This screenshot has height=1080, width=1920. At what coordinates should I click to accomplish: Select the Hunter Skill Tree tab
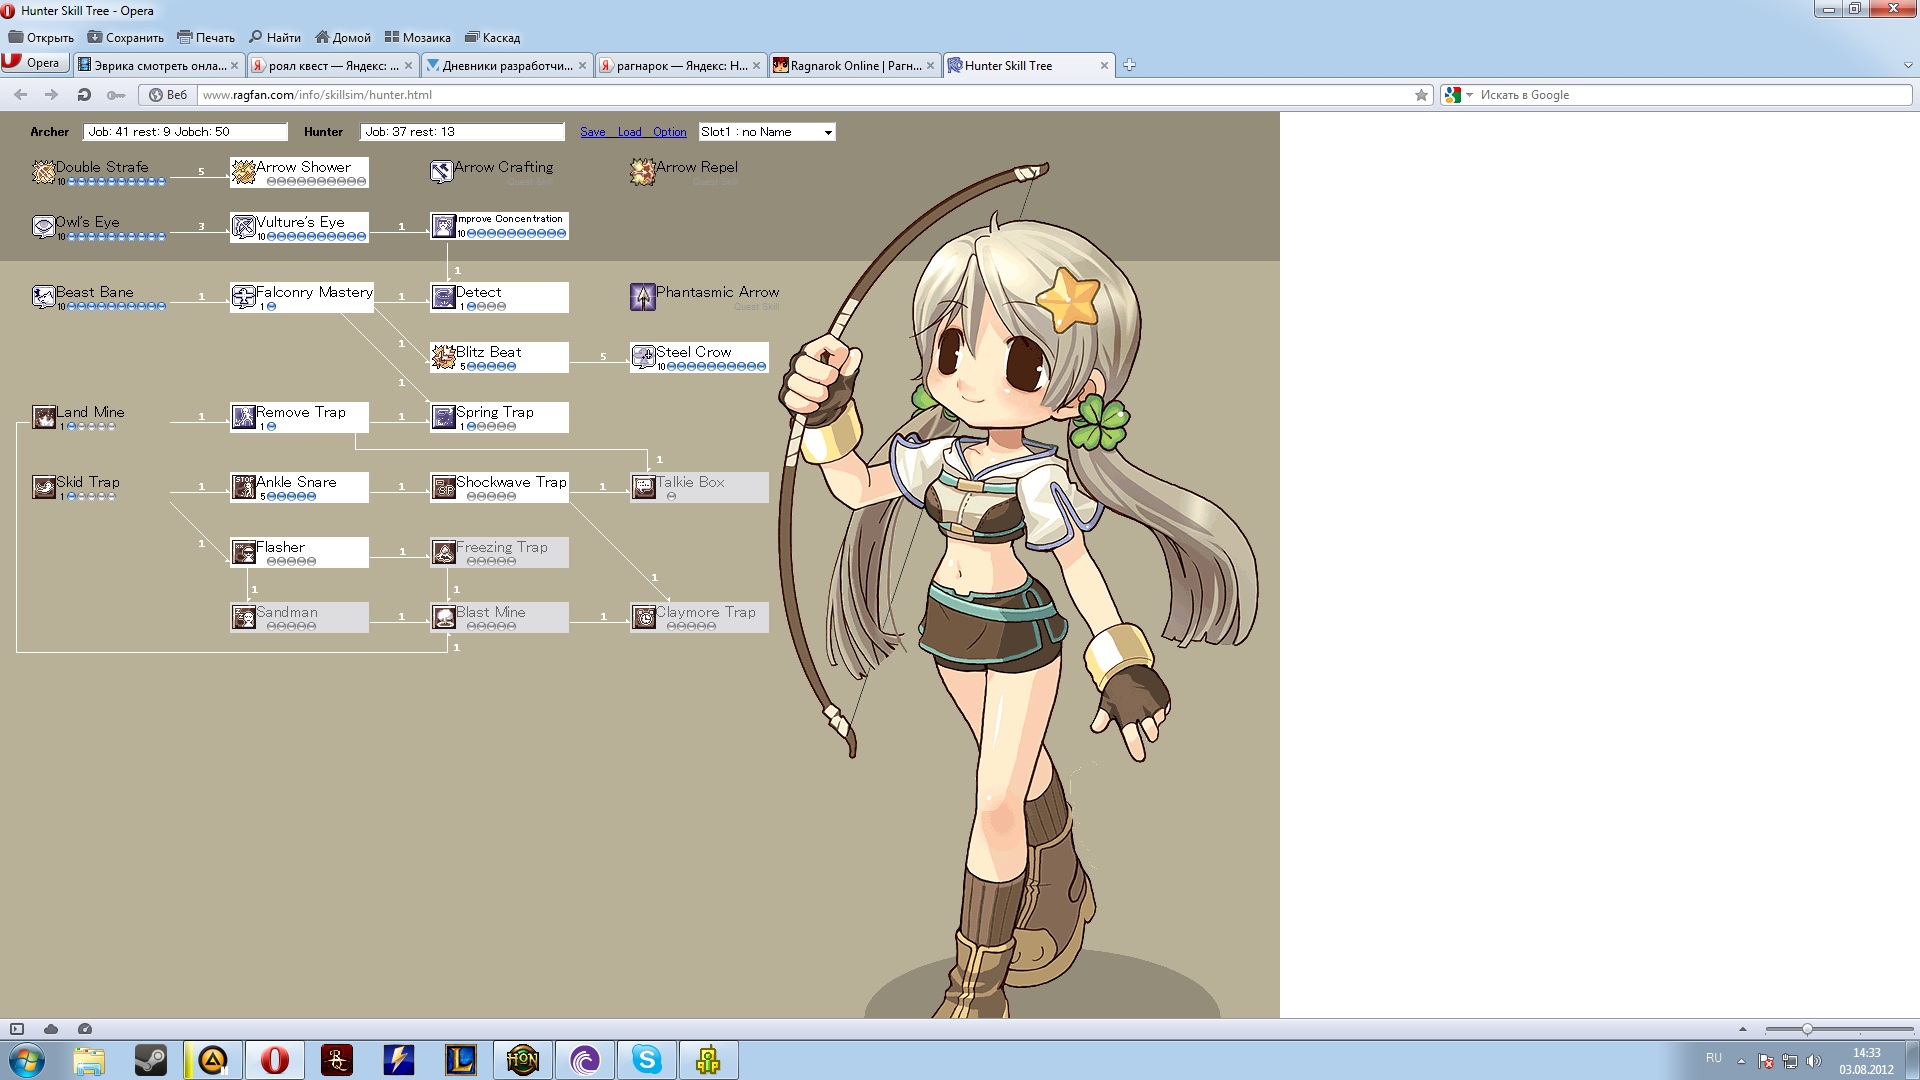pyautogui.click(x=1028, y=66)
